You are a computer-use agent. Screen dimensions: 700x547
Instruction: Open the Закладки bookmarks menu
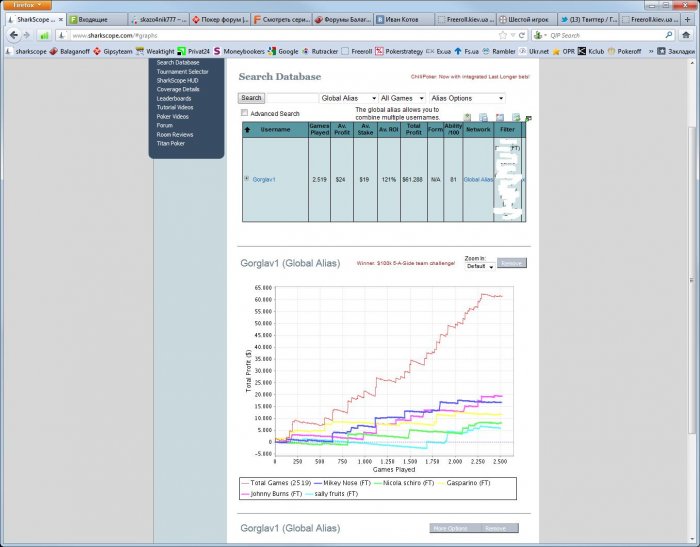click(x=676, y=51)
